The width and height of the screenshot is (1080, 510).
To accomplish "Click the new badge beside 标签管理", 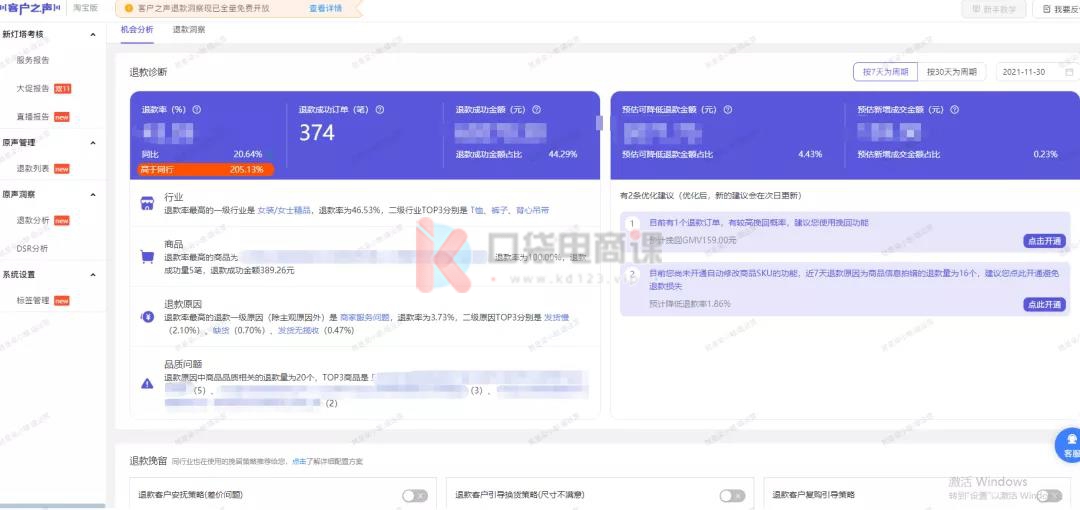I will pyautogui.click(x=62, y=300).
